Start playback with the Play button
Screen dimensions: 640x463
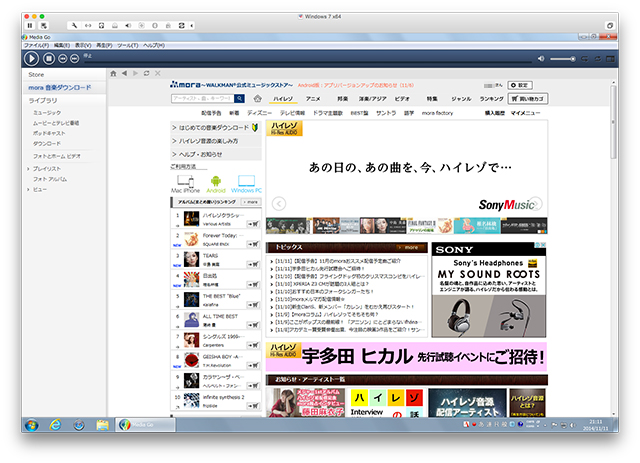(31, 59)
